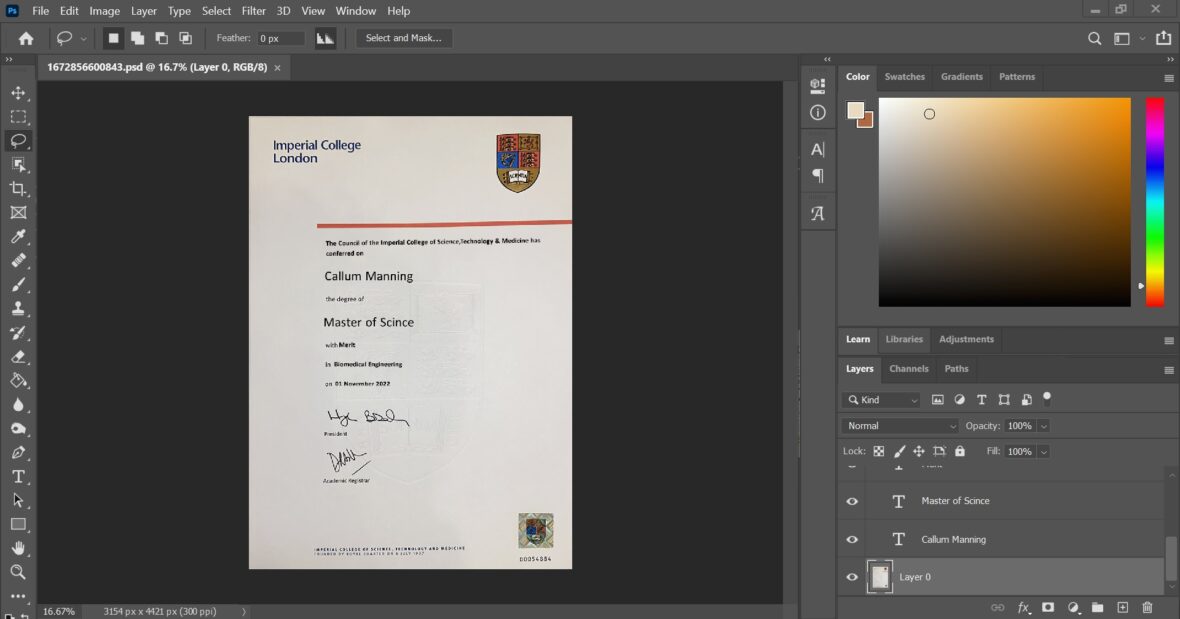Select the Pen tool
Screen dimensions: 1180x619
(18, 453)
